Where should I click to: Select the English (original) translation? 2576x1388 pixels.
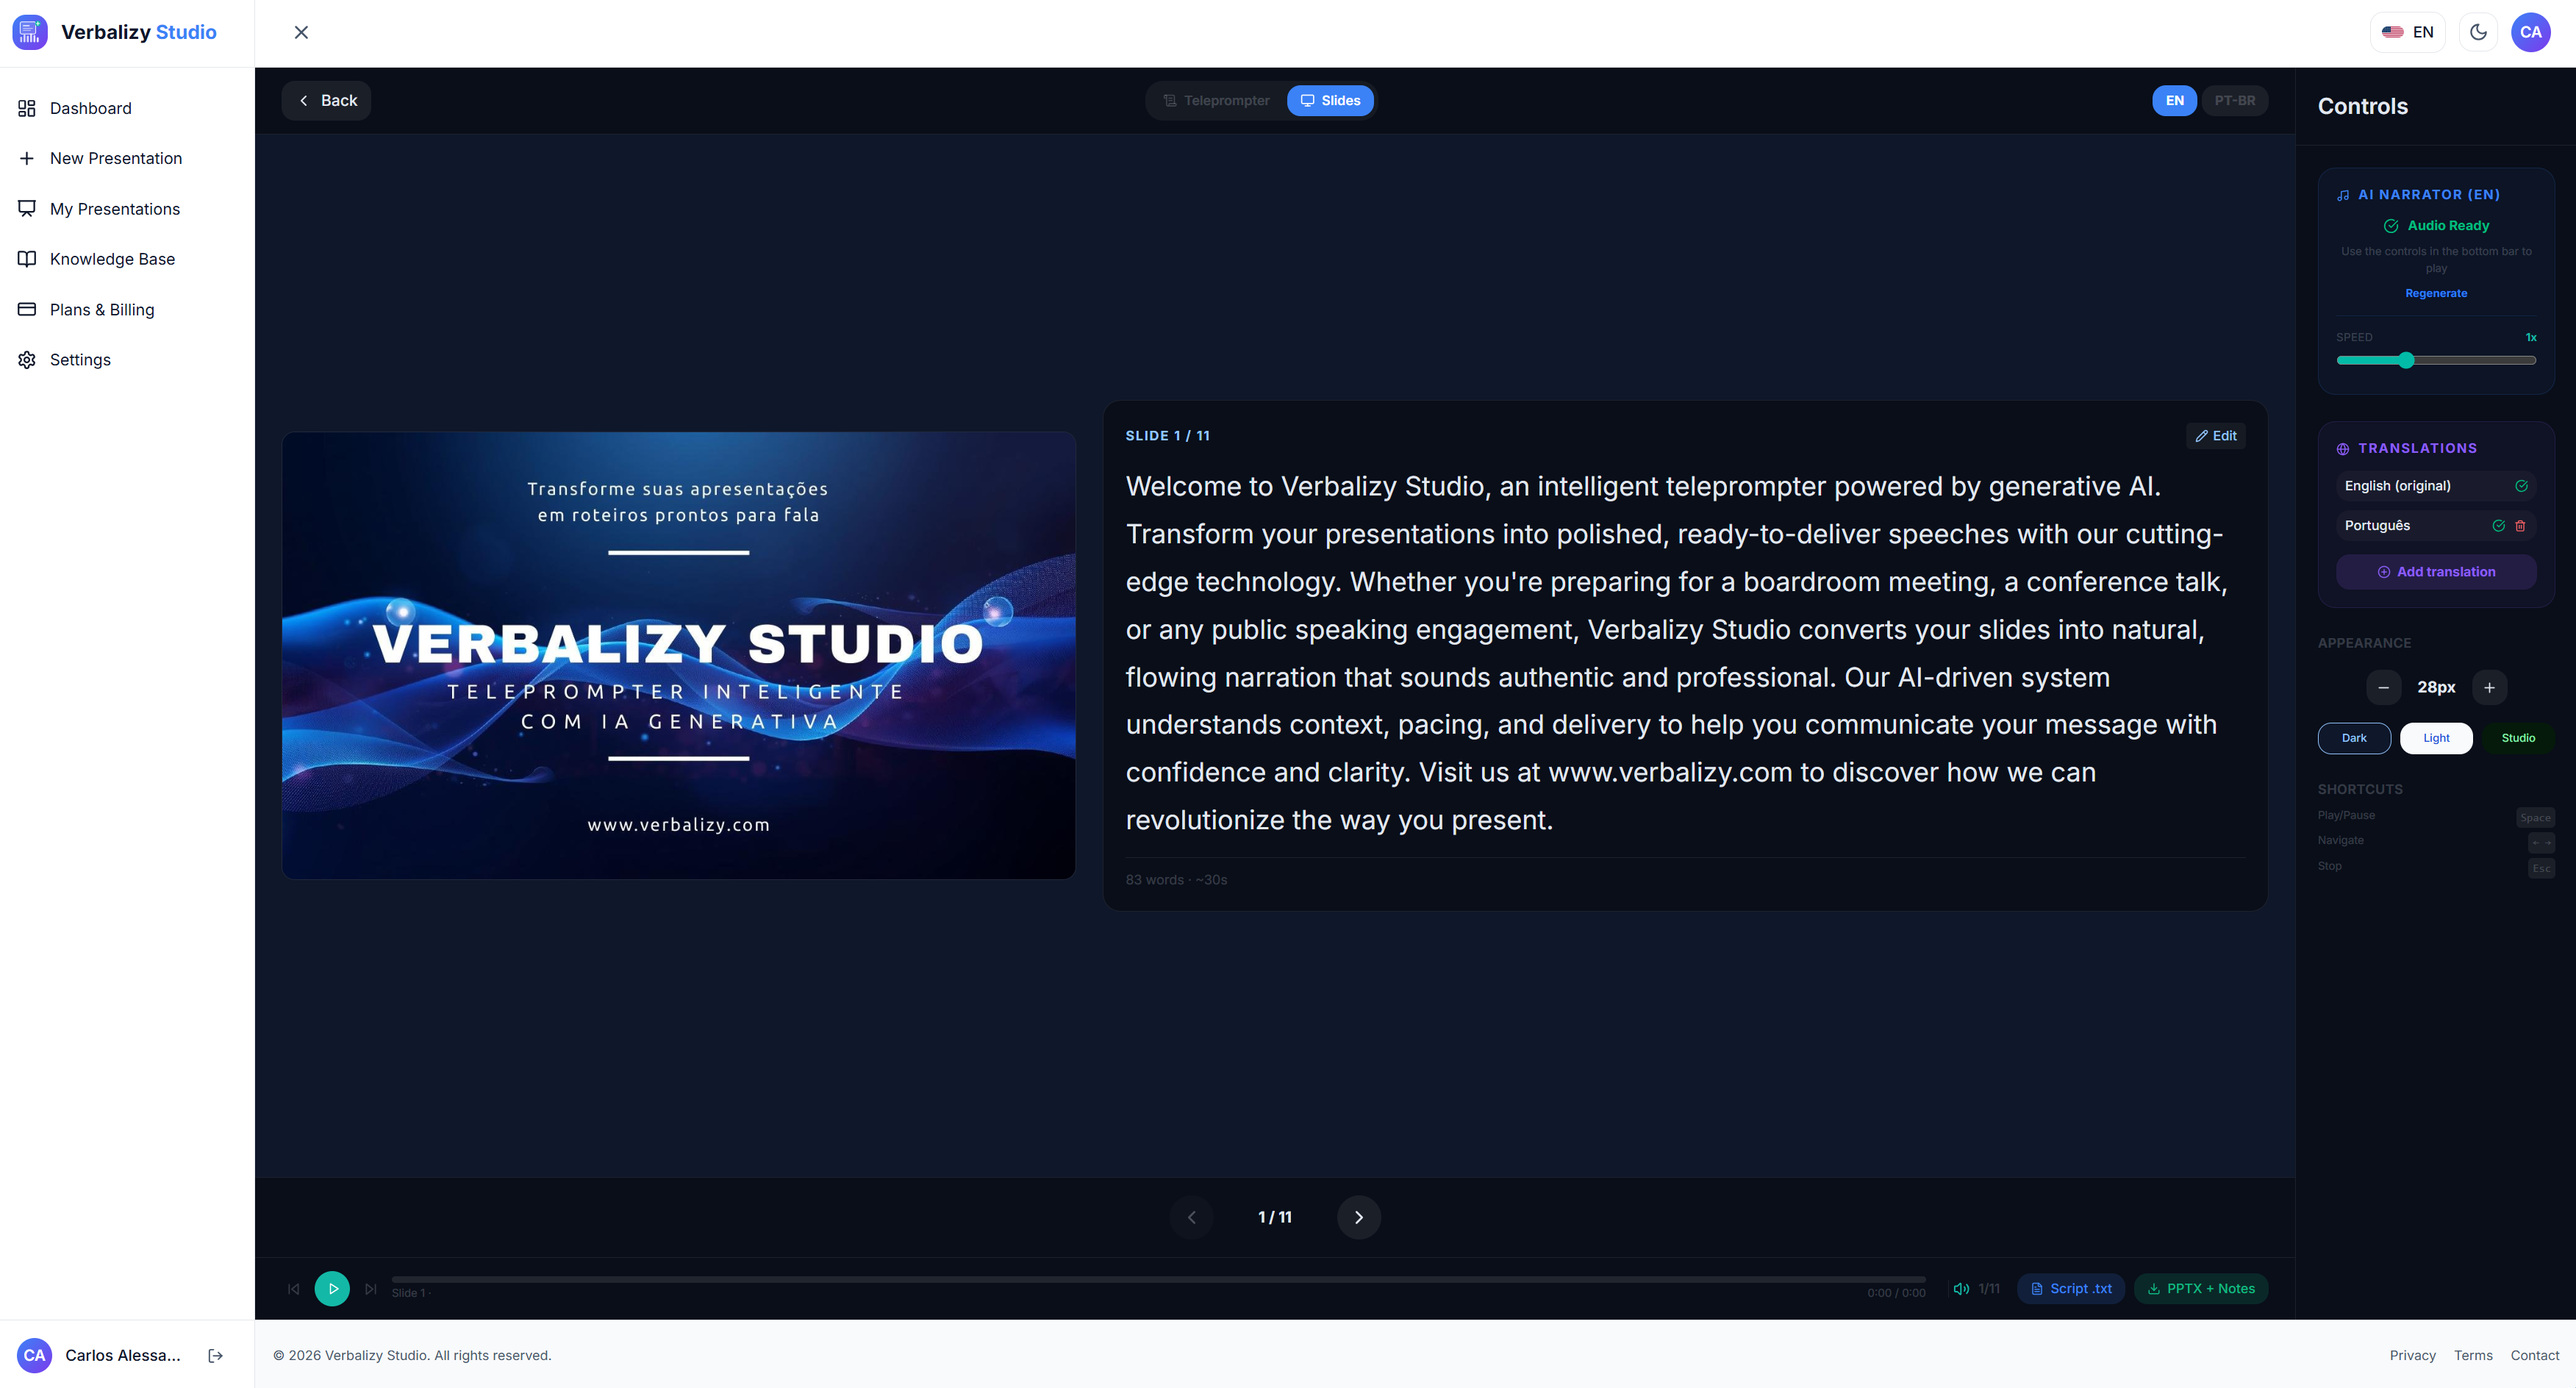click(2436, 486)
